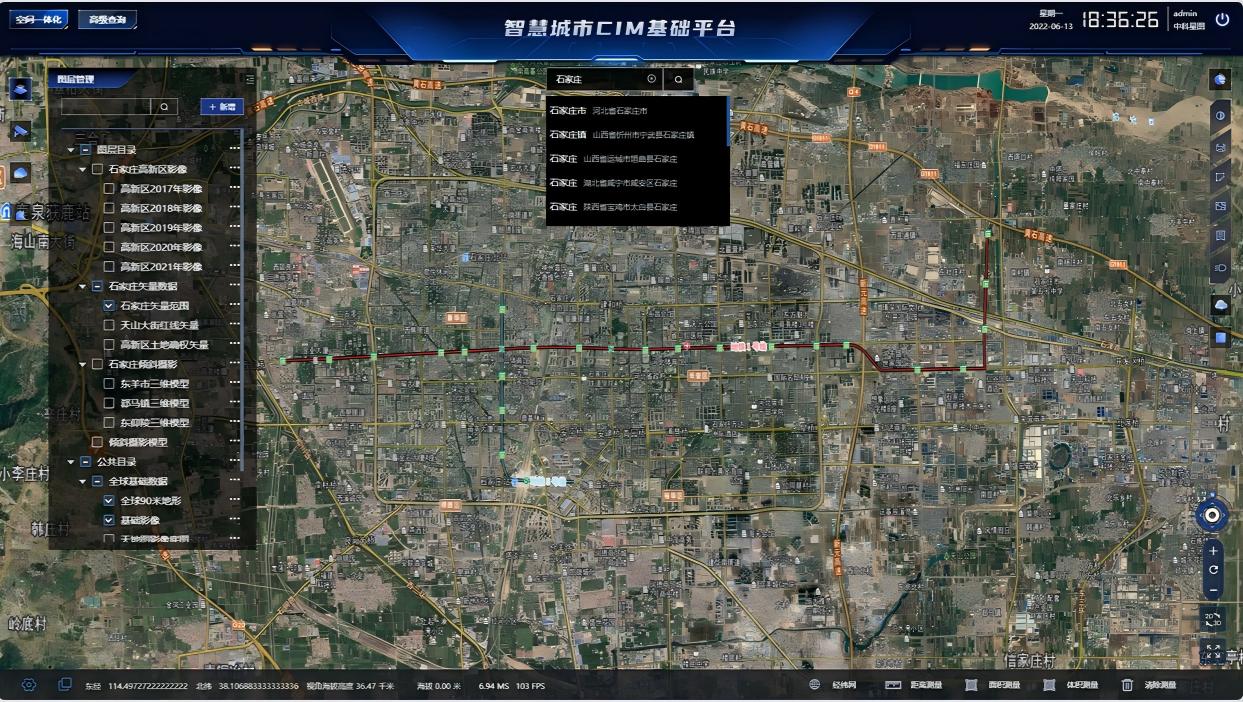This screenshot has width=1243, height=702.
Task: Zoom in with the plus icon
Action: pos(1213,550)
